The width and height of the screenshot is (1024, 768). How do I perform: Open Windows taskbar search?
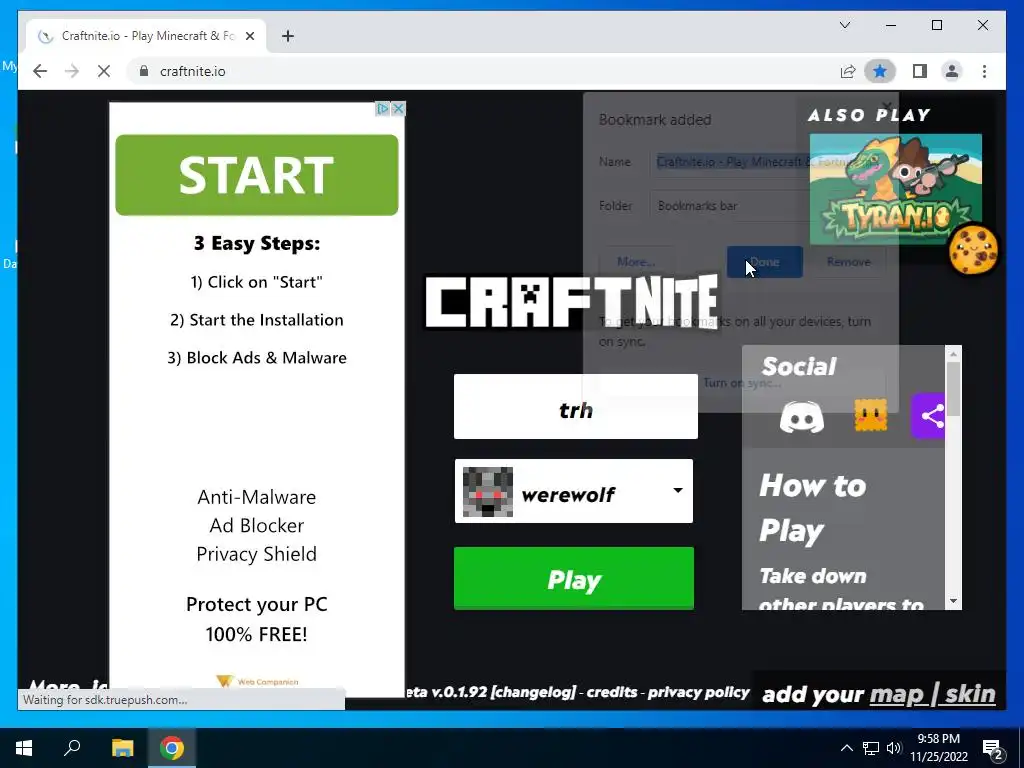[72, 748]
